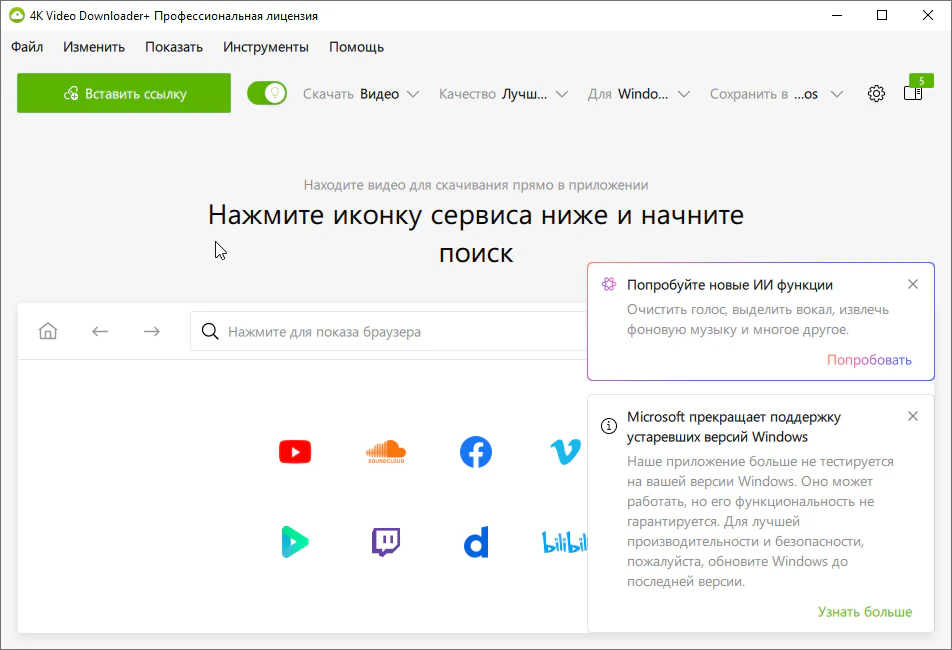Go back with the left arrow

(x=100, y=331)
